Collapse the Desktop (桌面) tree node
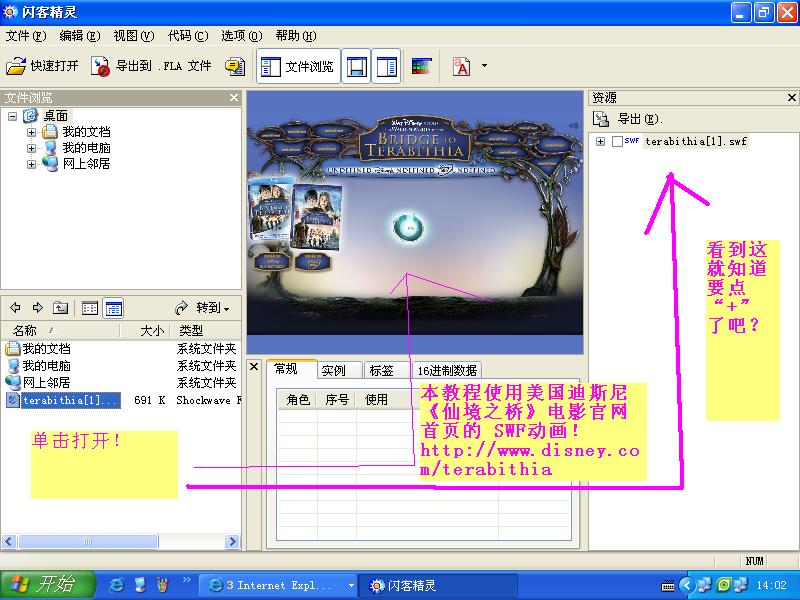The image size is (800, 600). (x=12, y=116)
